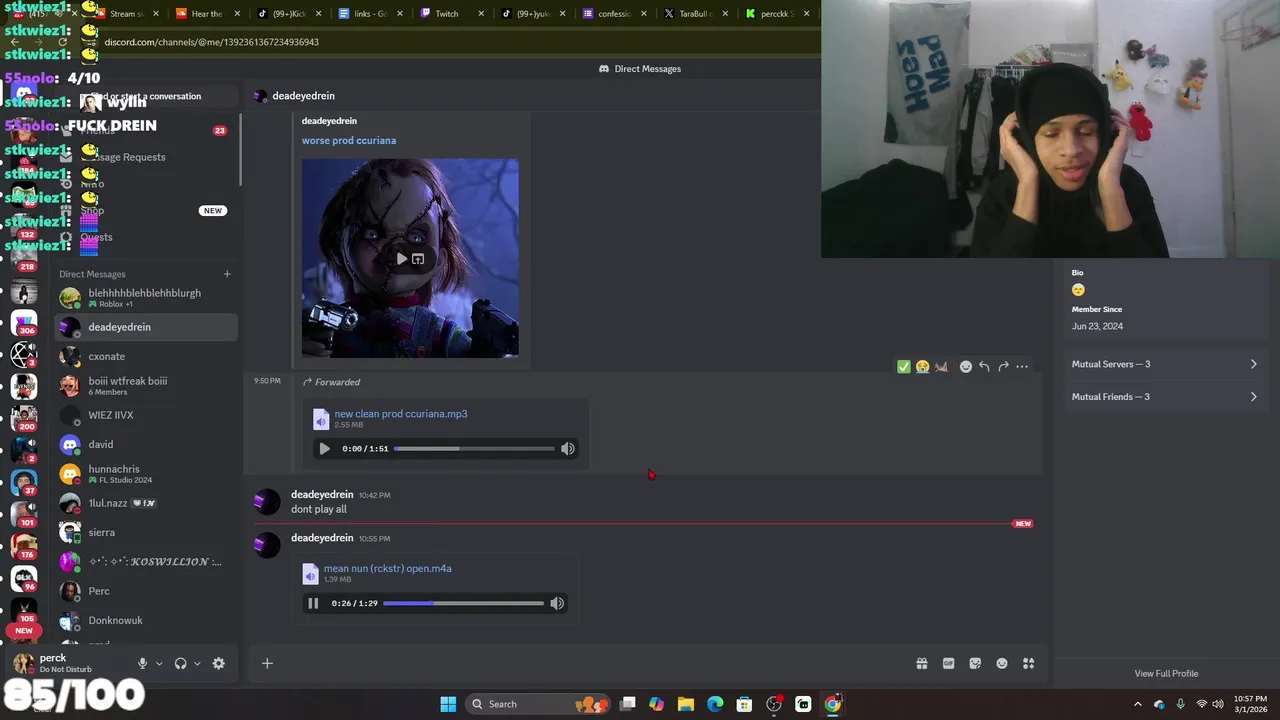Show hidden system tray icons
This screenshot has height=720, width=1280.
coord(1137,704)
